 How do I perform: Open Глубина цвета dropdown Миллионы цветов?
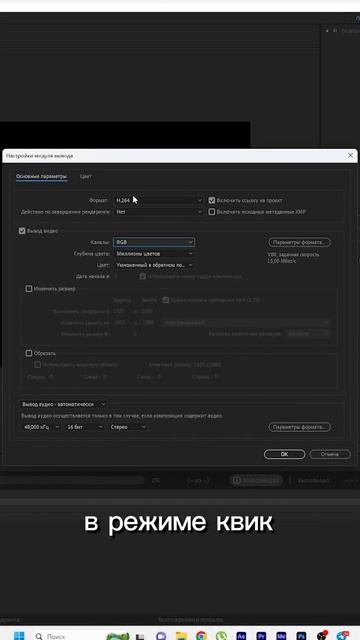(x=154, y=253)
